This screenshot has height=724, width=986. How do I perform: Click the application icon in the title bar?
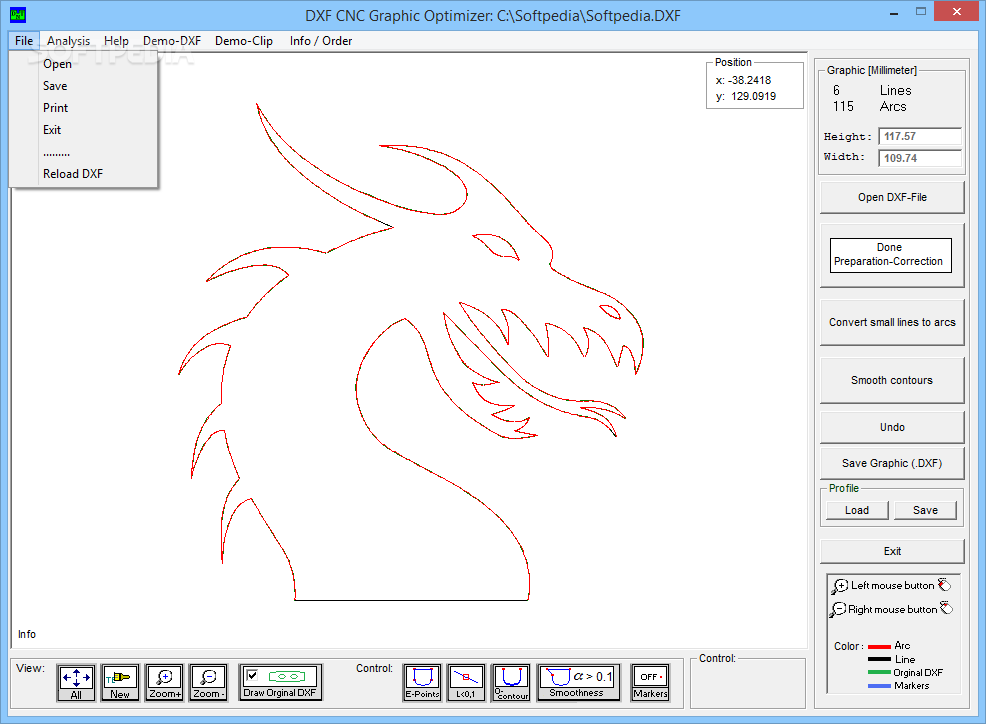(18, 14)
